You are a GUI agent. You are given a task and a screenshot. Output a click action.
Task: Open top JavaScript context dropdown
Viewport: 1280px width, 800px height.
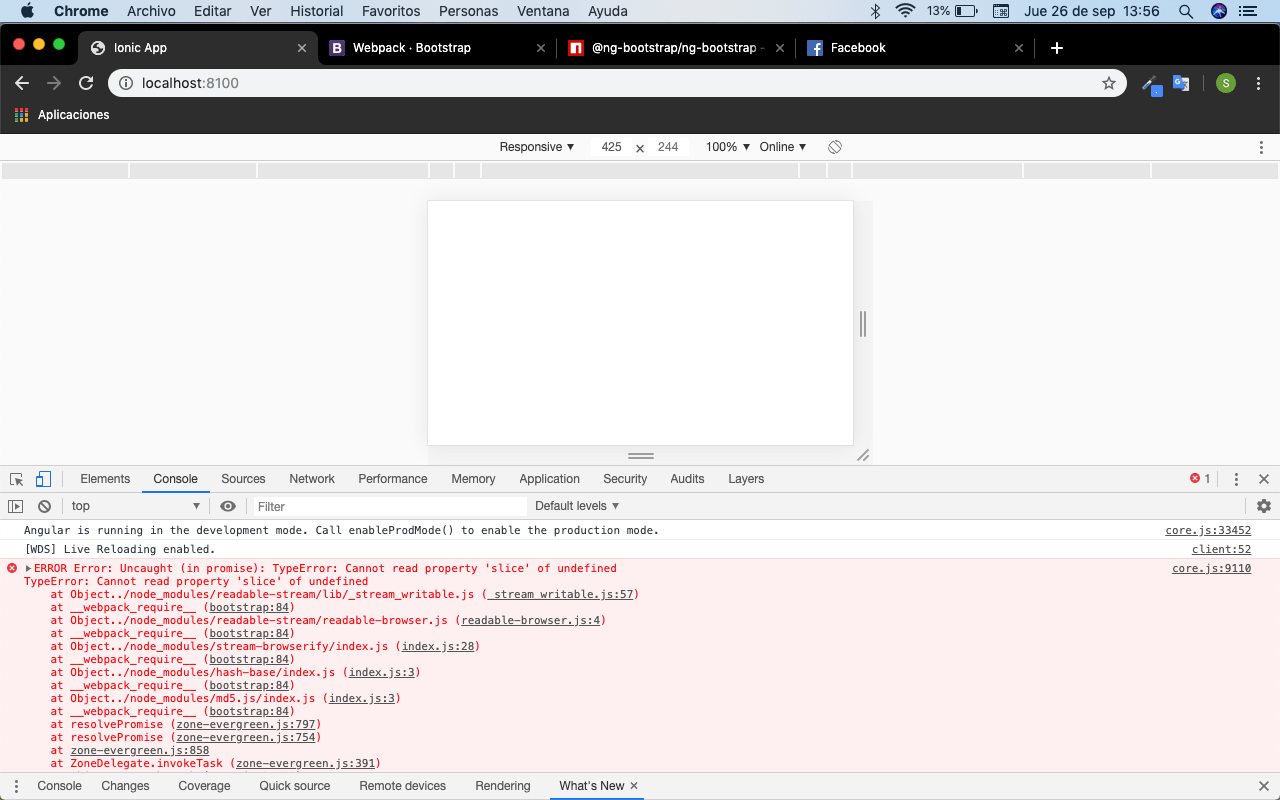[136, 506]
